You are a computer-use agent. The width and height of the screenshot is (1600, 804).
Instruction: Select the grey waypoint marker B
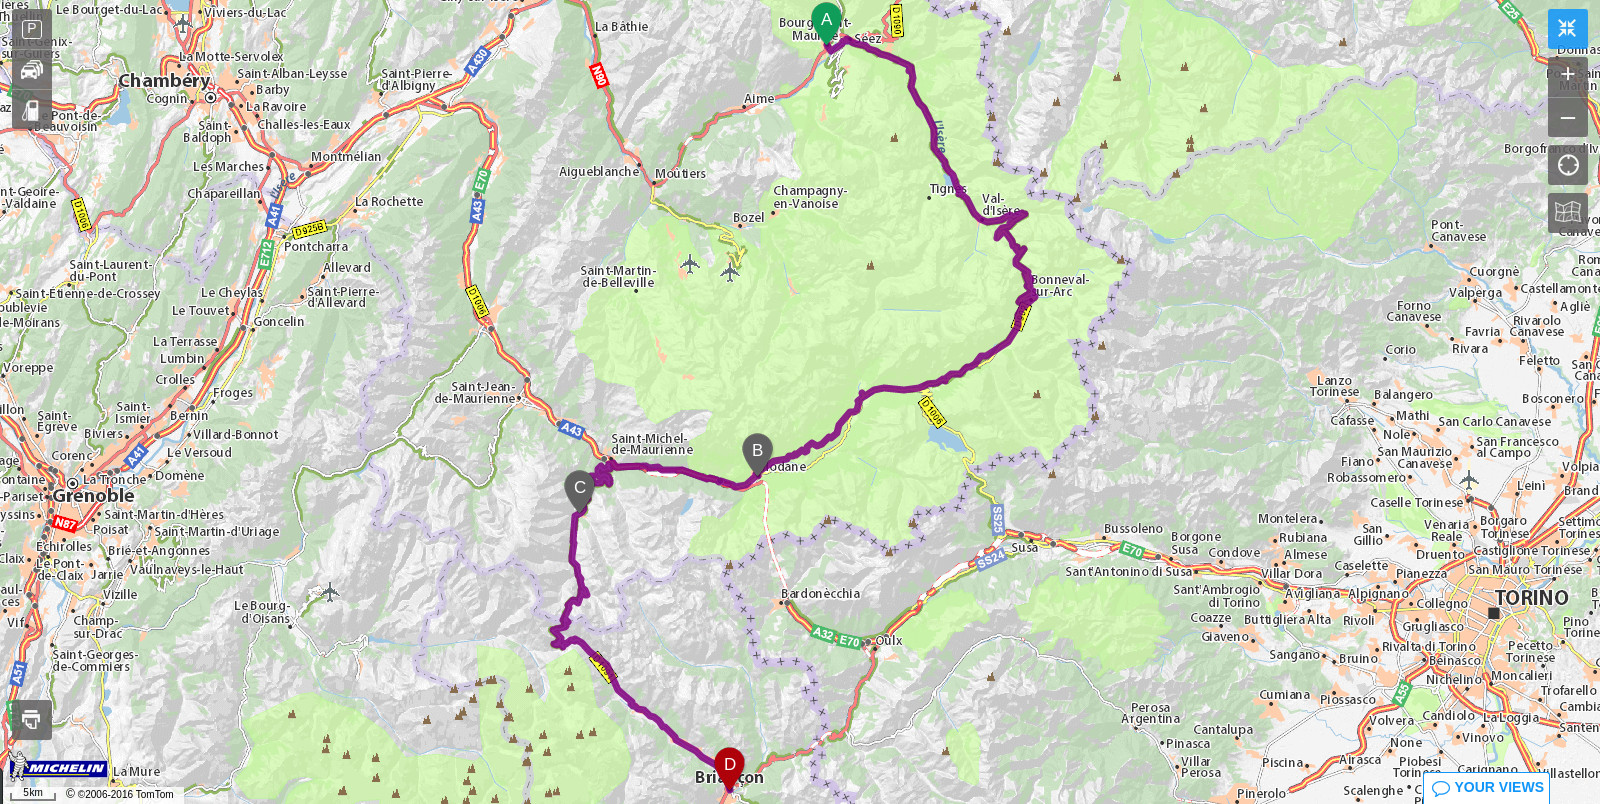coord(757,453)
